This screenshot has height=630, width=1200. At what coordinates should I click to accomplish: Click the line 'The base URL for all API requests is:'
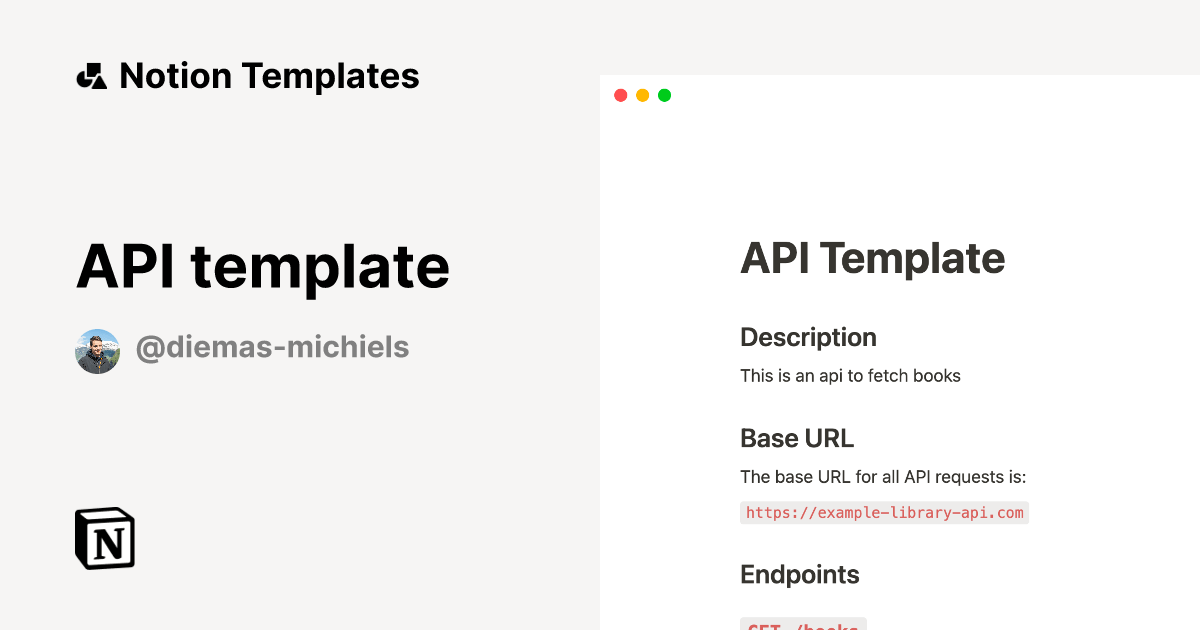[x=883, y=477]
